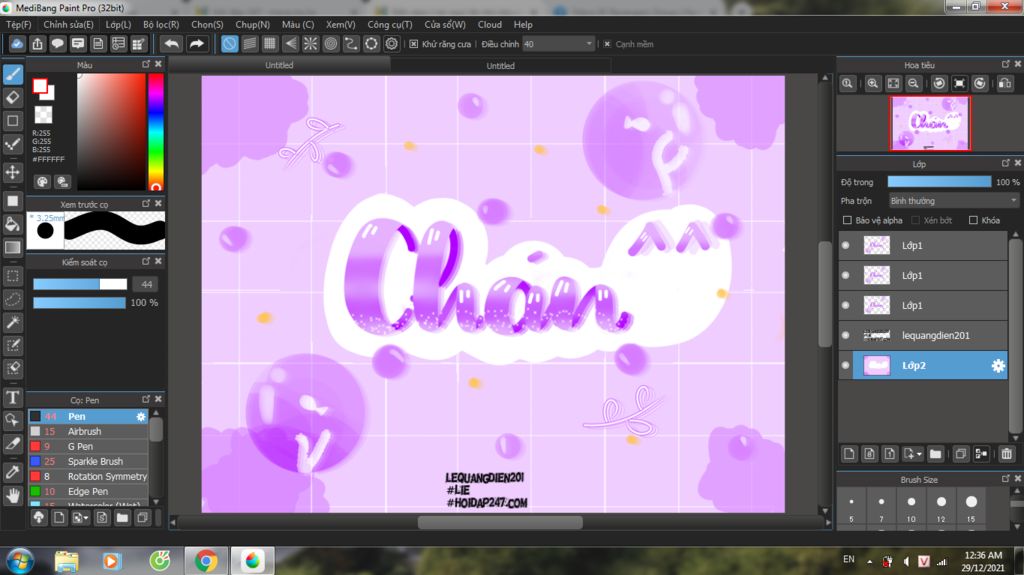This screenshot has width=1024, height=575.
Task: Select the Hand tool
Action: 13,496
